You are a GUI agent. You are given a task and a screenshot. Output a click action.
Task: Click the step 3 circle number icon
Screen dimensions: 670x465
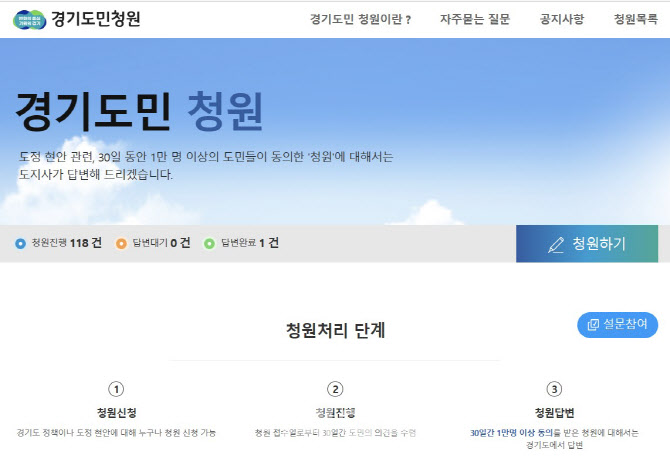pyautogui.click(x=554, y=389)
